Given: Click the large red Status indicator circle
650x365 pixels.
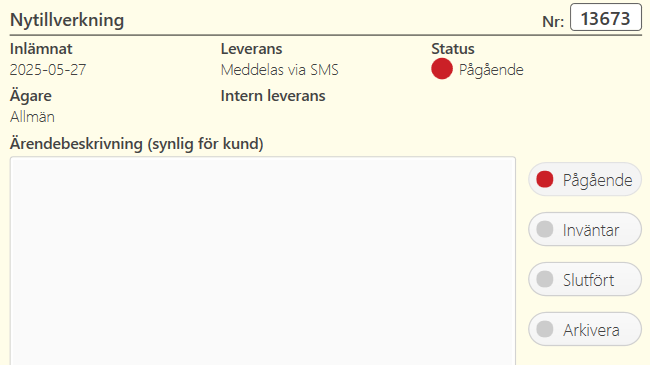Looking at the screenshot, I should (x=442, y=68).
